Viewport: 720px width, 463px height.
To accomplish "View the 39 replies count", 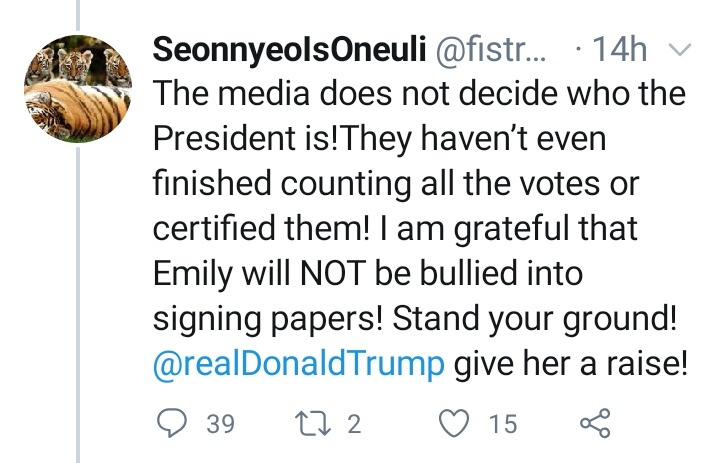I will [220, 423].
